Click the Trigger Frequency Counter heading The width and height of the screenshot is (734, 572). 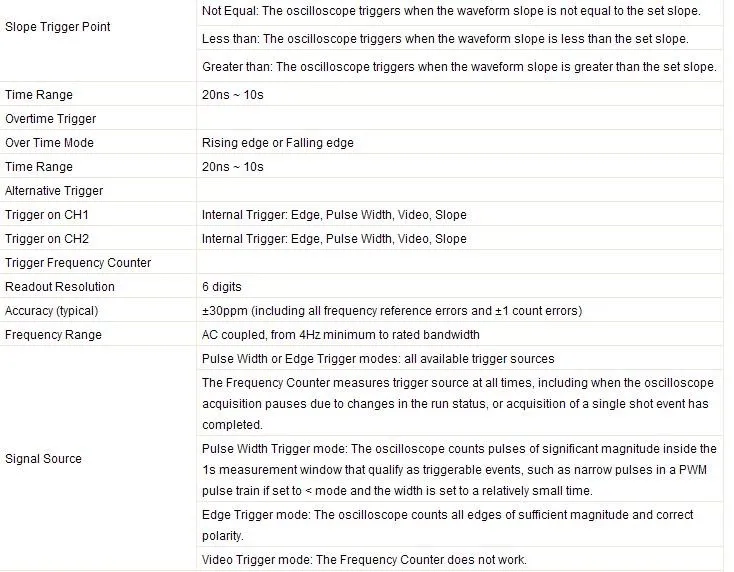[x=78, y=263]
